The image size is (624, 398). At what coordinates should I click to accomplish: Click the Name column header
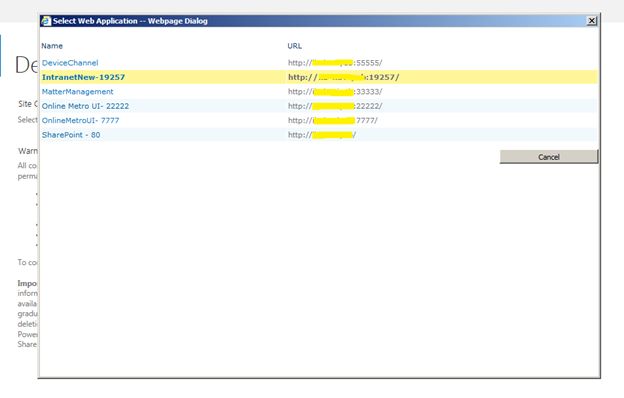point(52,46)
